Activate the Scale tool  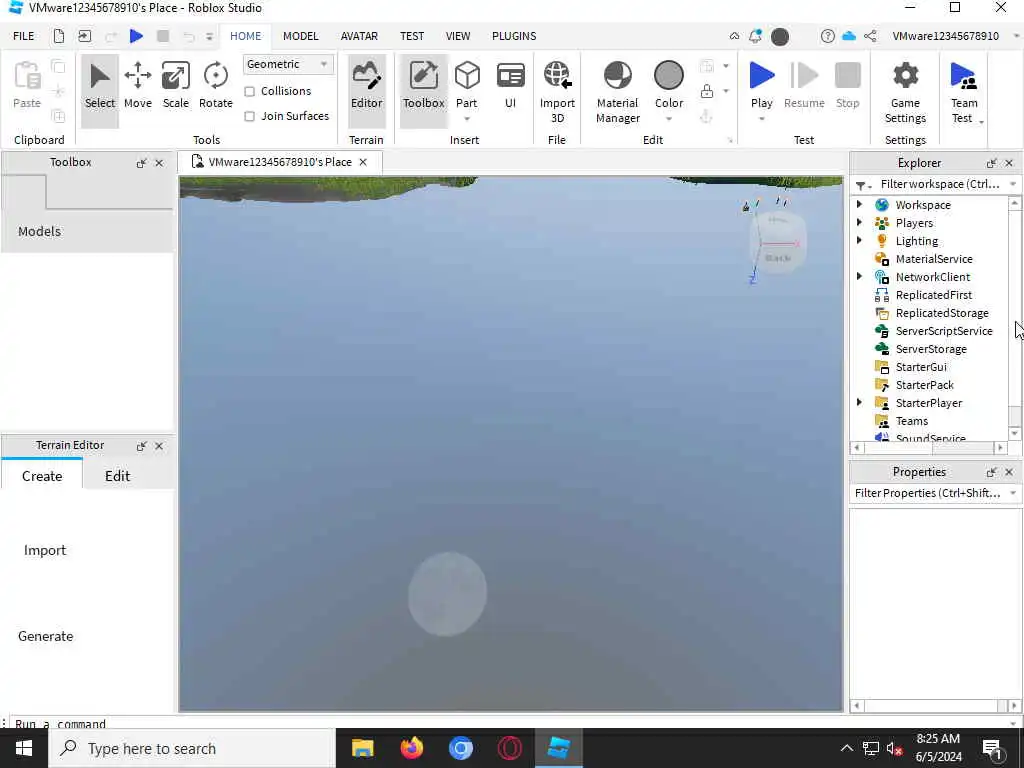click(176, 86)
